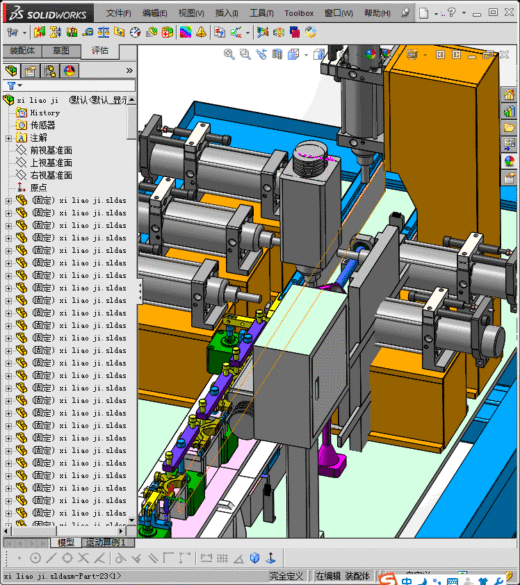Open the DisplayManager color ball tab
Image resolution: width=520 pixels, height=585 pixels.
[69, 71]
